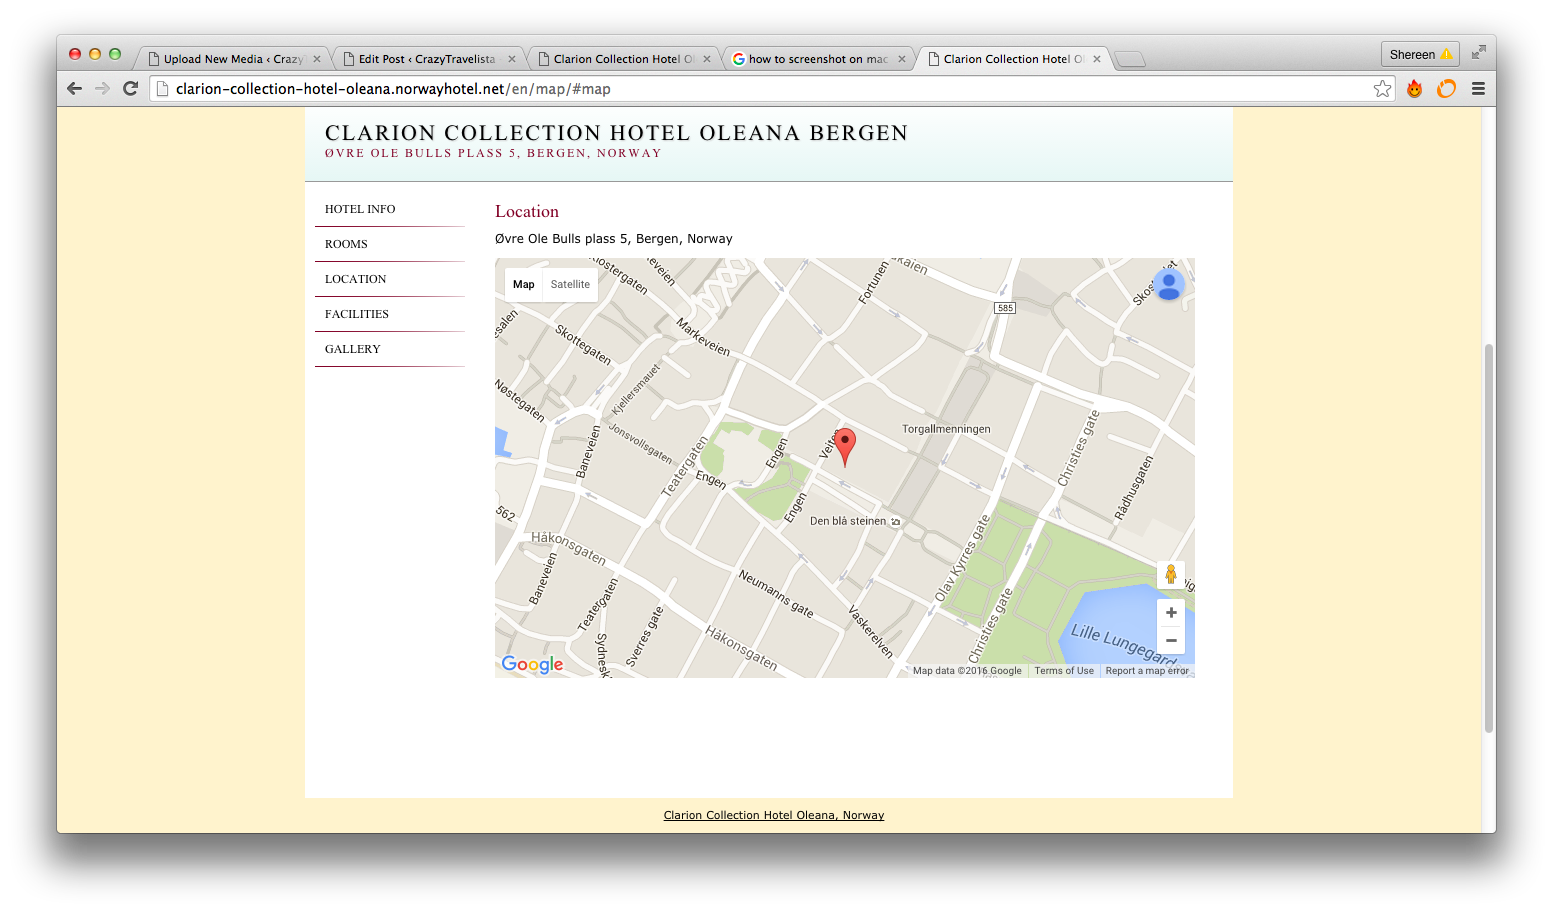Open the map Terms of Use link
1553x912 pixels.
click(1064, 671)
